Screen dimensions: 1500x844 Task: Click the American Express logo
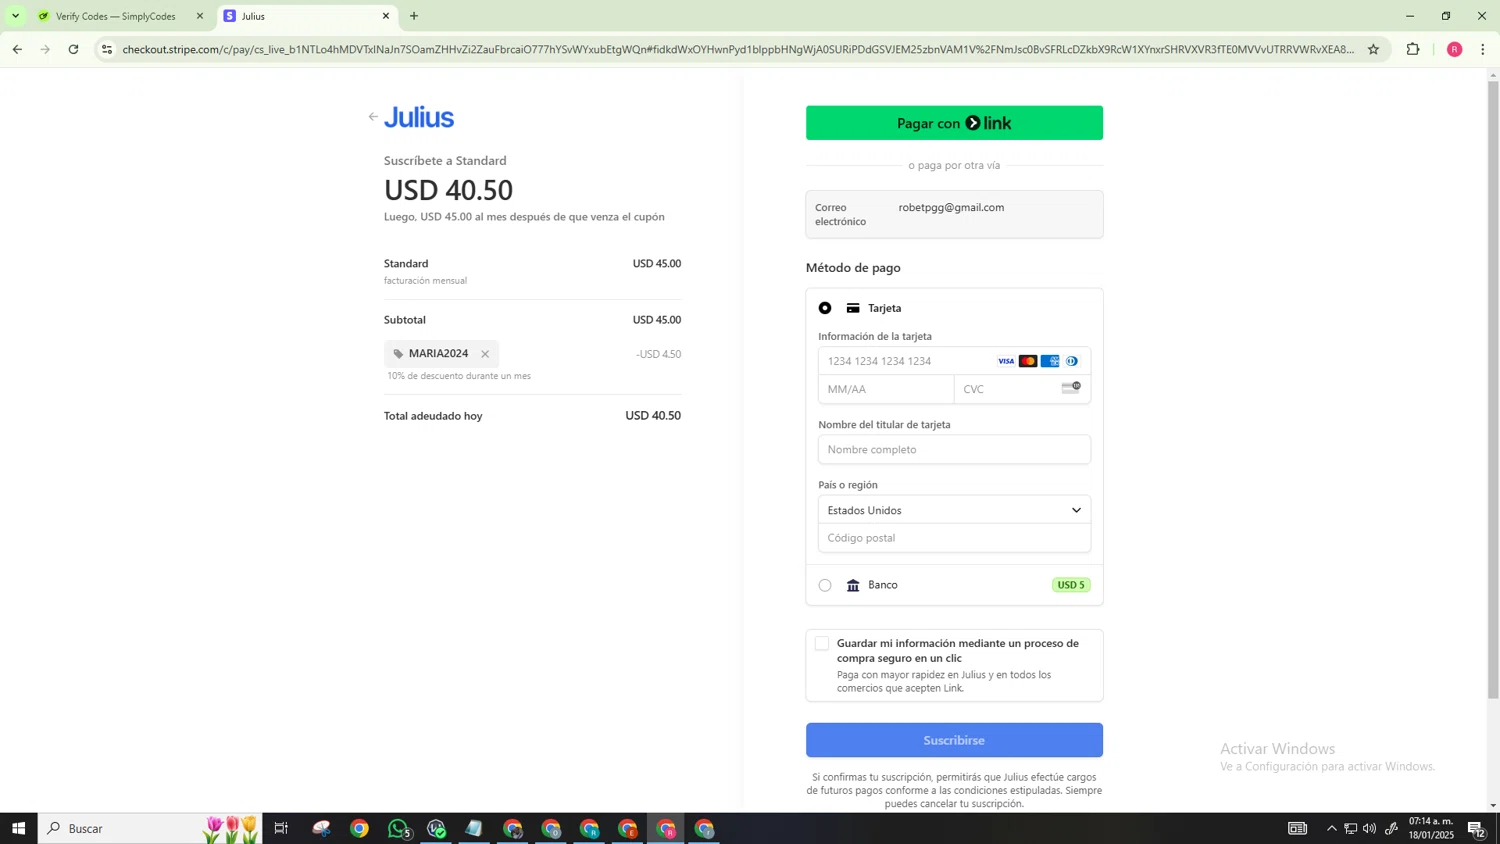1050,361
